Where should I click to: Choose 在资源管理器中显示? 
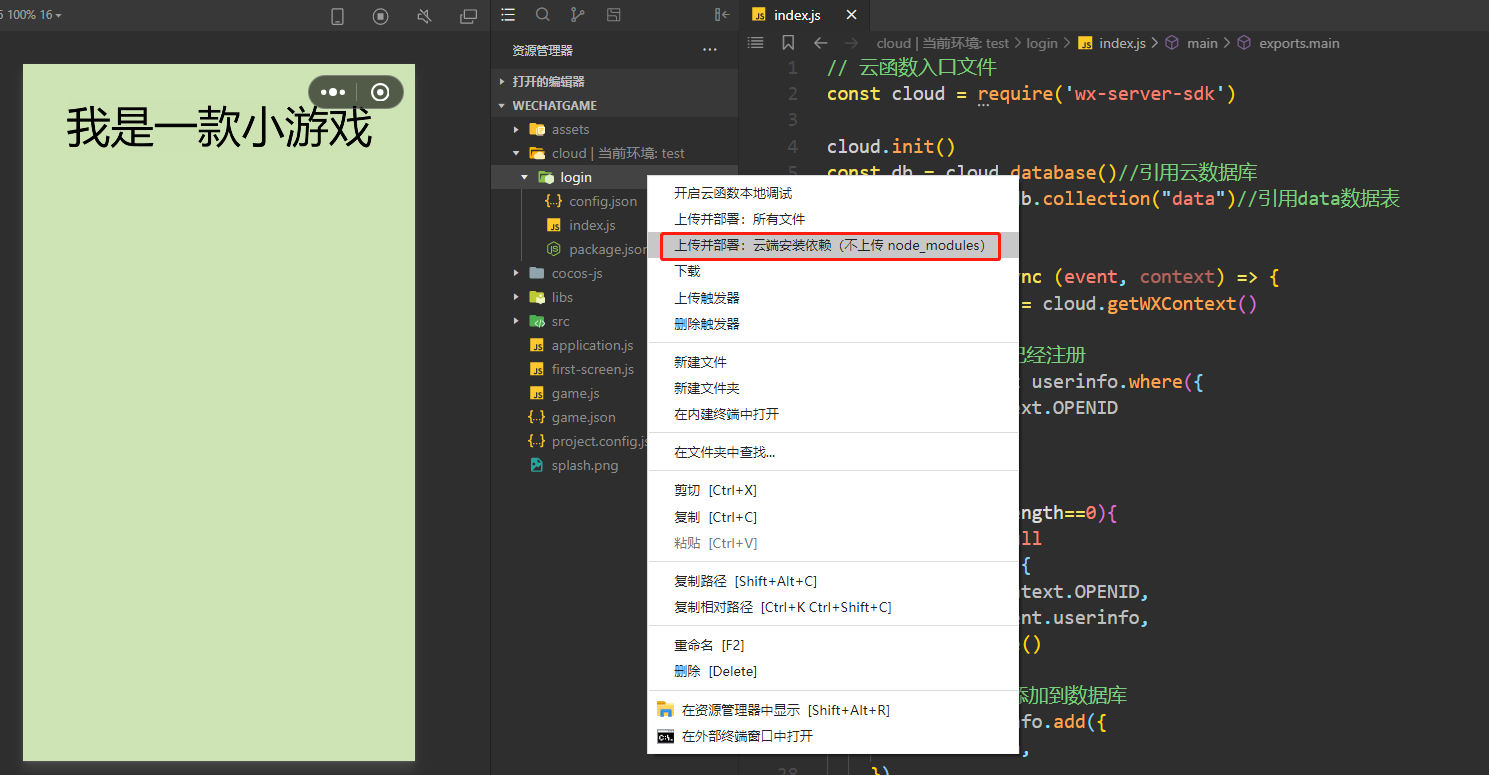click(x=833, y=710)
